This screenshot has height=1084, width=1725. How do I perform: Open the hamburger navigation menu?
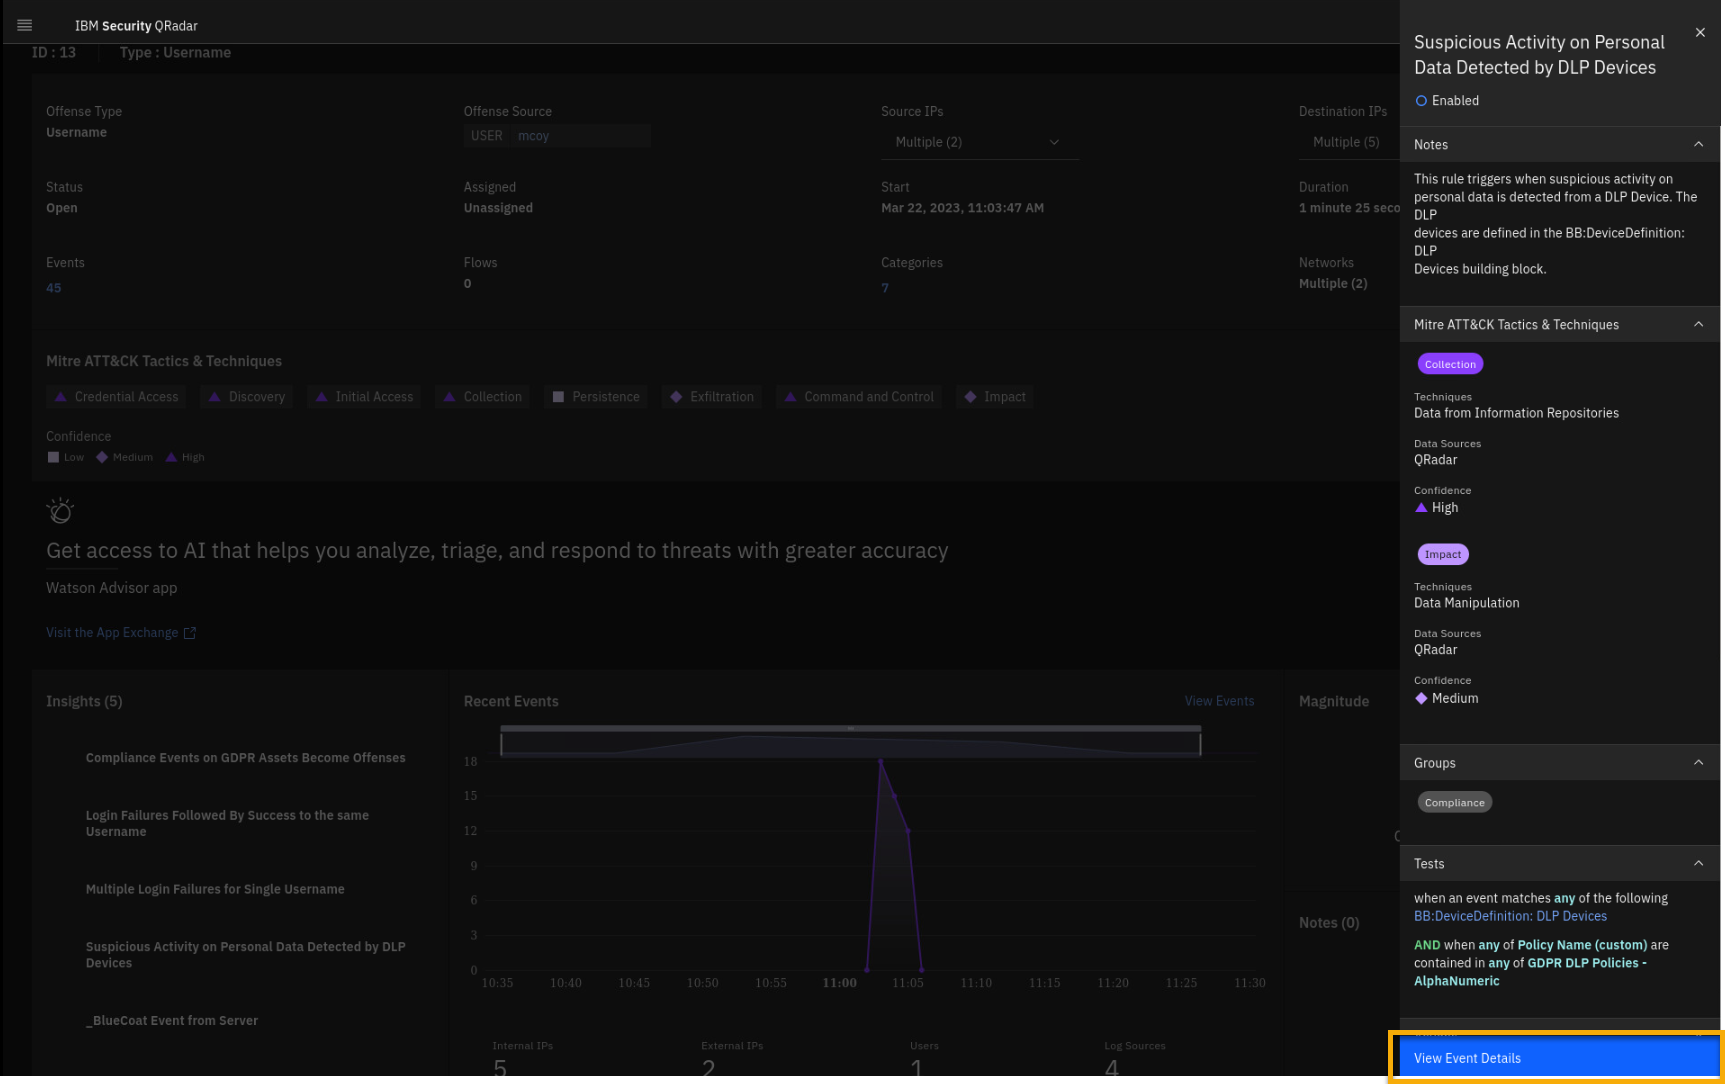click(x=25, y=25)
